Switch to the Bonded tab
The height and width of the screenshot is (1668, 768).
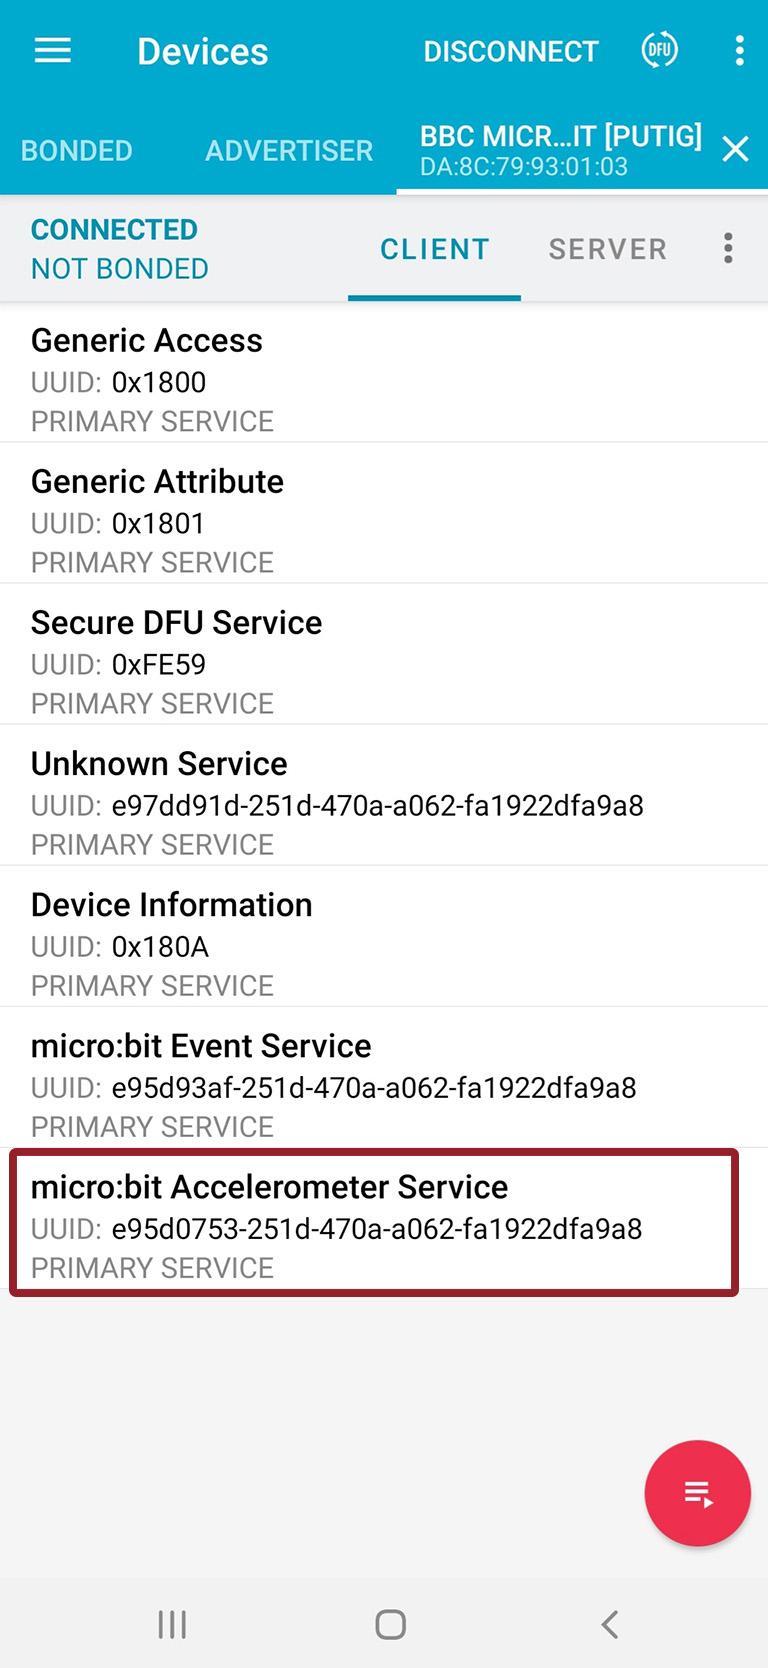[77, 150]
